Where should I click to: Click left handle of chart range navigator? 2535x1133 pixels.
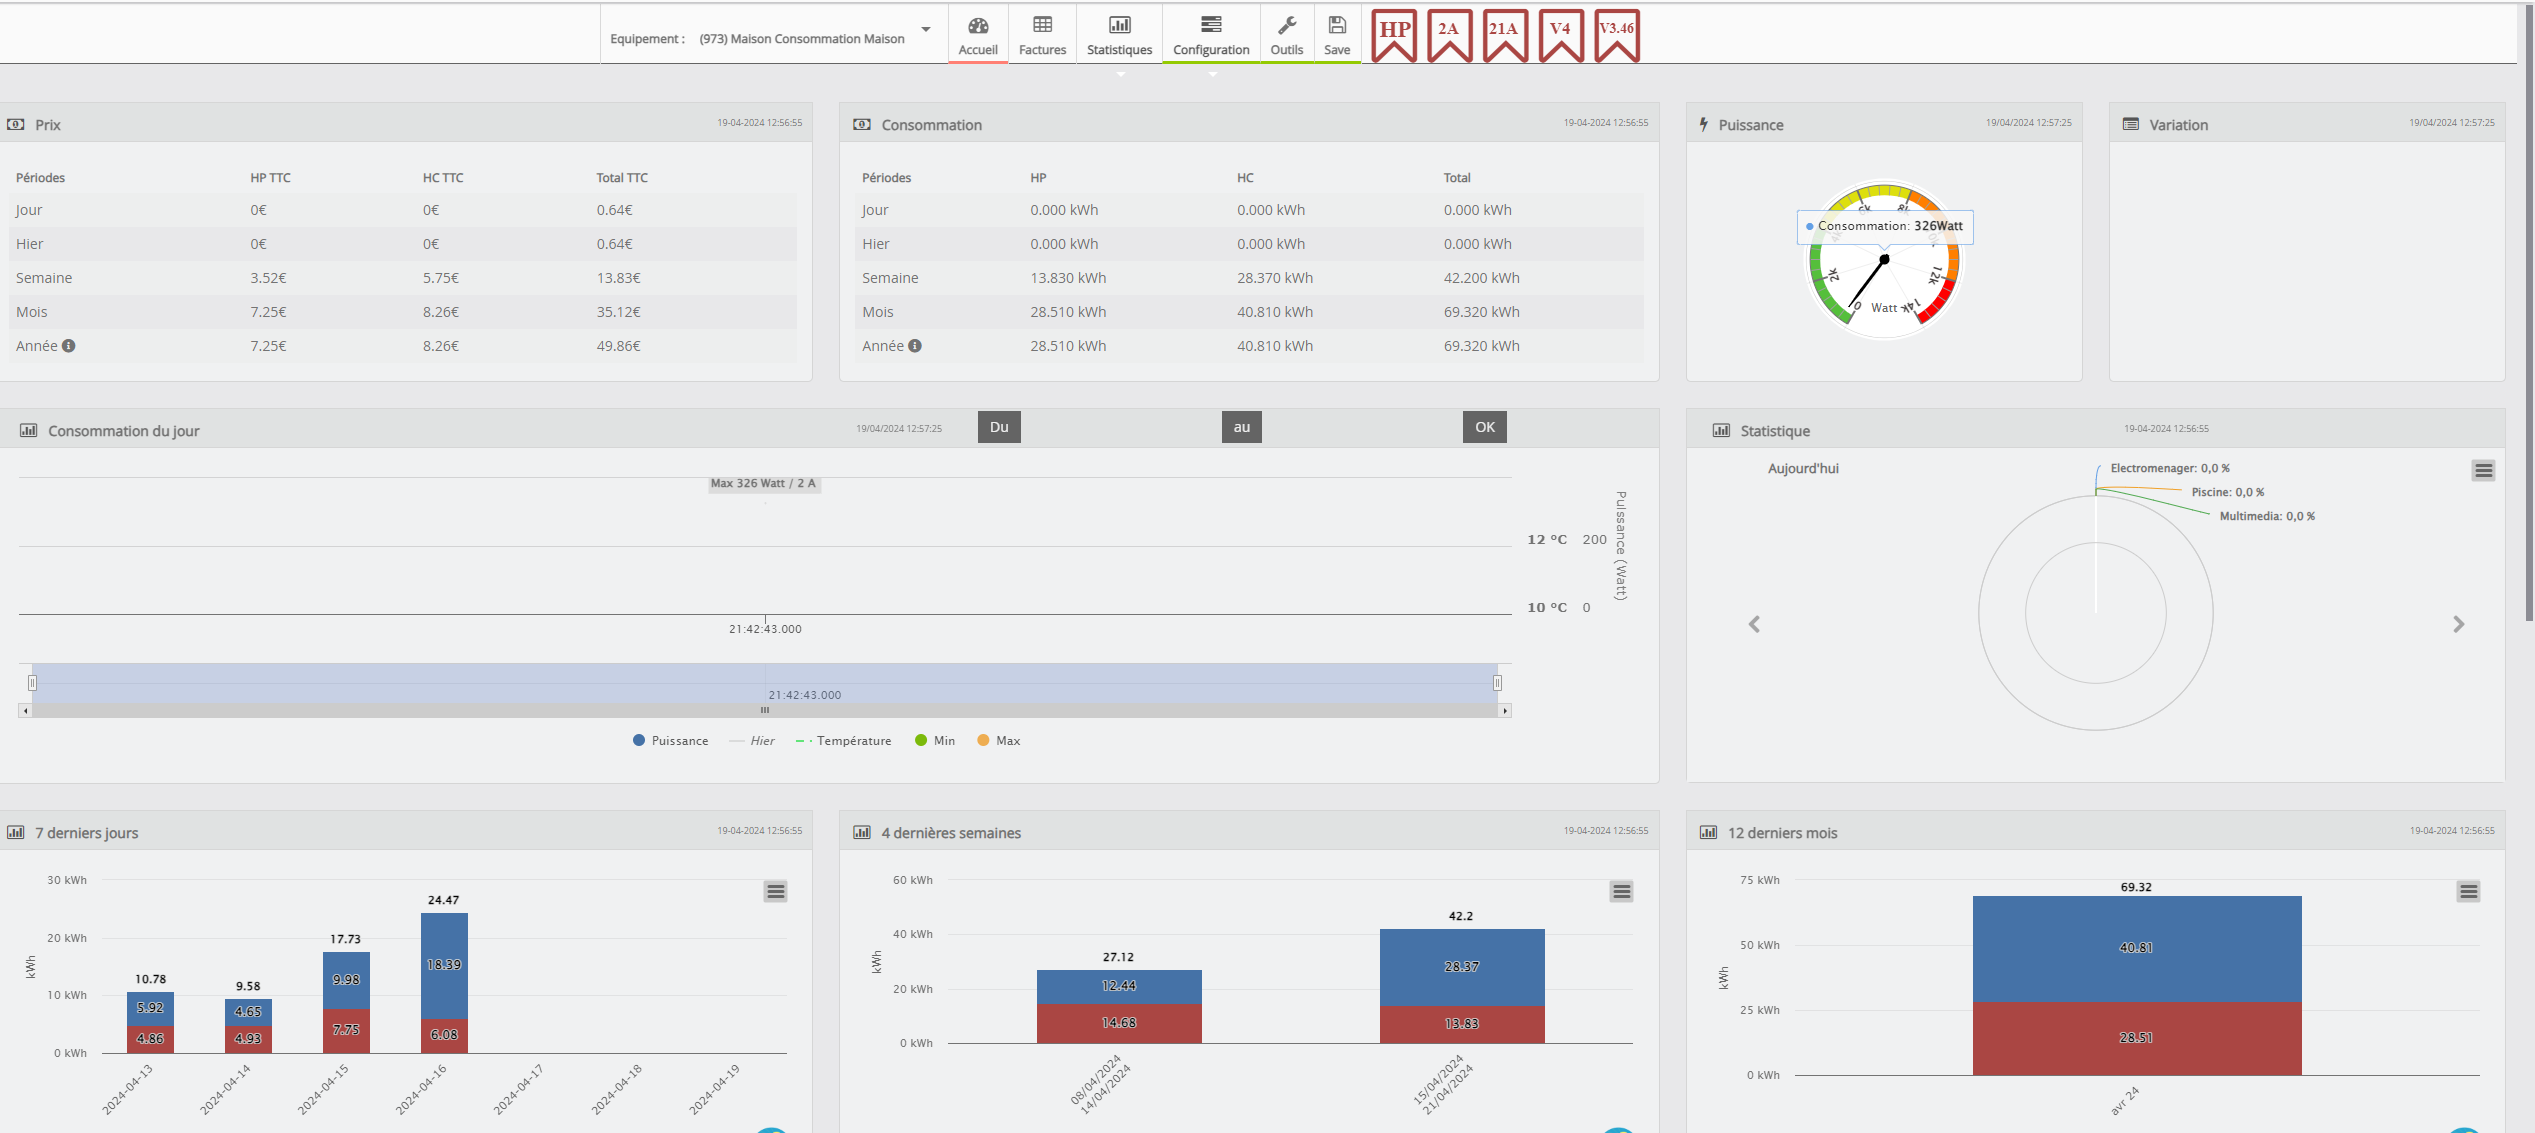[32, 683]
